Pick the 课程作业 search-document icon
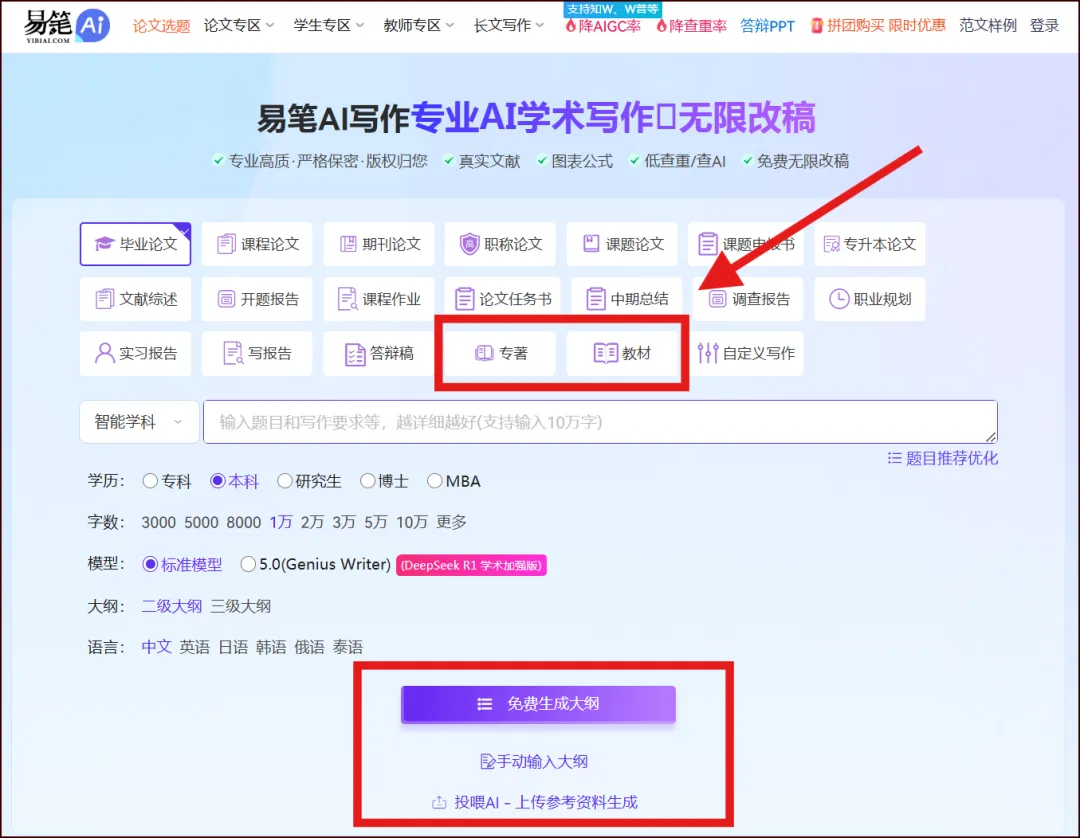This screenshot has width=1080, height=838. pyautogui.click(x=347, y=299)
